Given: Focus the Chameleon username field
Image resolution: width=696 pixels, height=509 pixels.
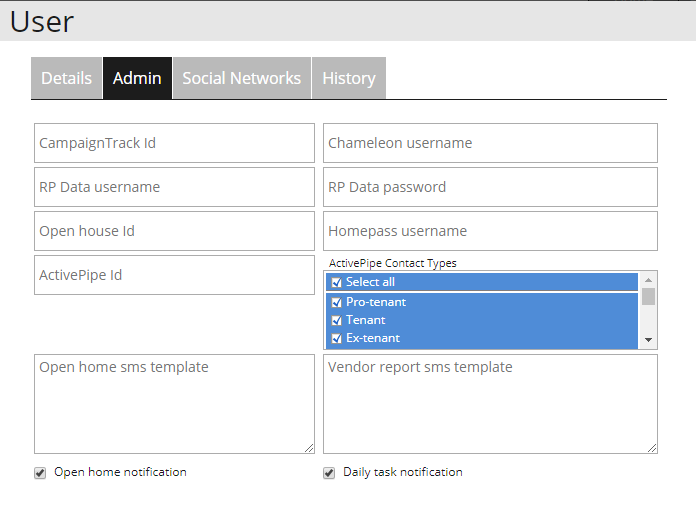Looking at the screenshot, I should click(490, 143).
